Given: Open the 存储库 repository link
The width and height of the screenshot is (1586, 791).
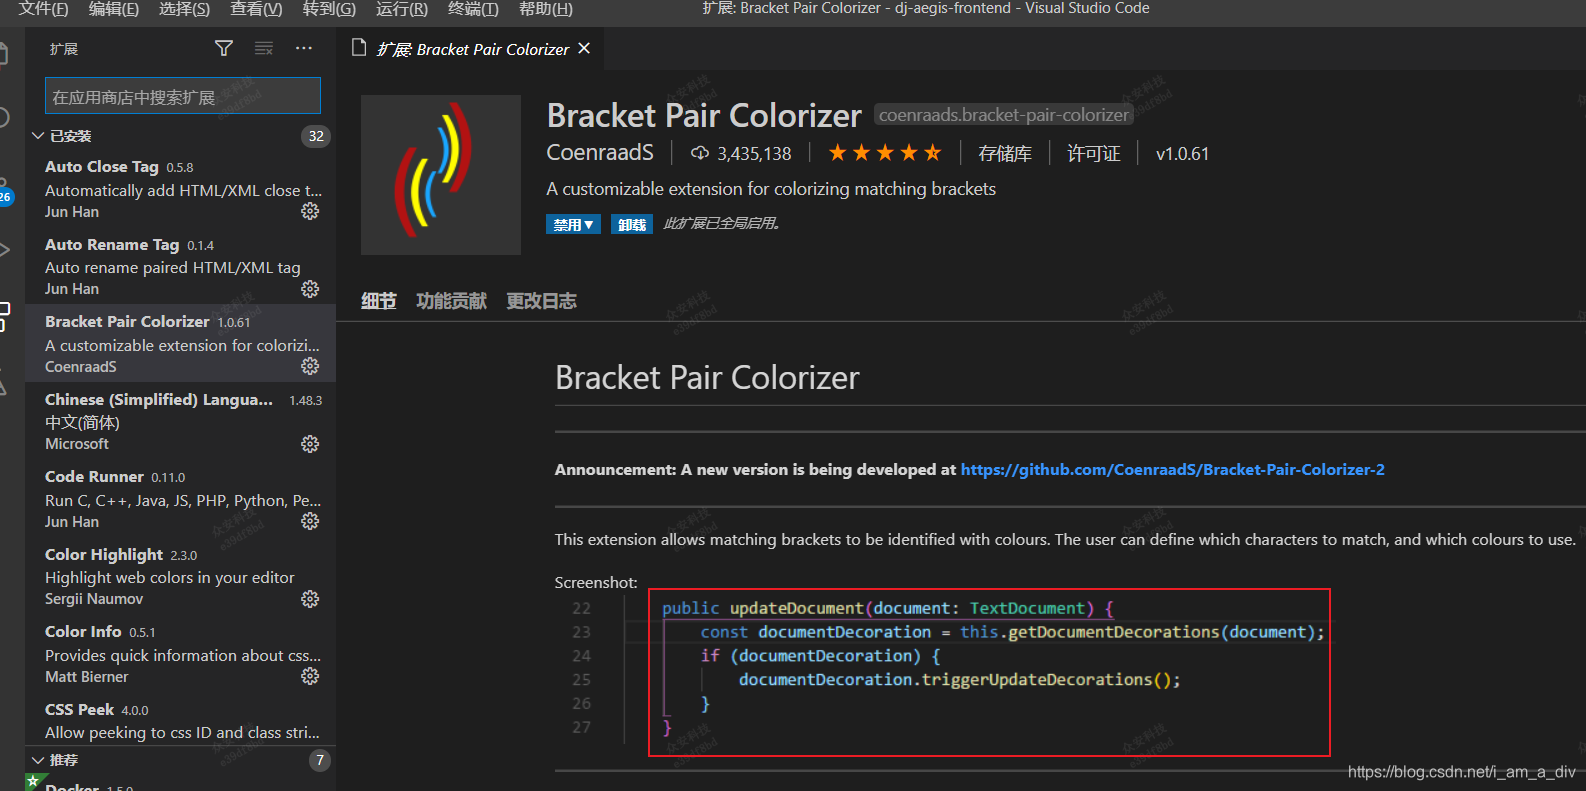Looking at the screenshot, I should [1004, 153].
